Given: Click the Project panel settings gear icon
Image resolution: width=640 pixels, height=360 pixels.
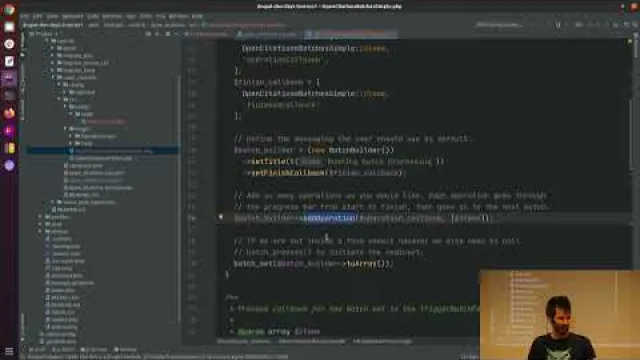Looking at the screenshot, I should point(168,34).
